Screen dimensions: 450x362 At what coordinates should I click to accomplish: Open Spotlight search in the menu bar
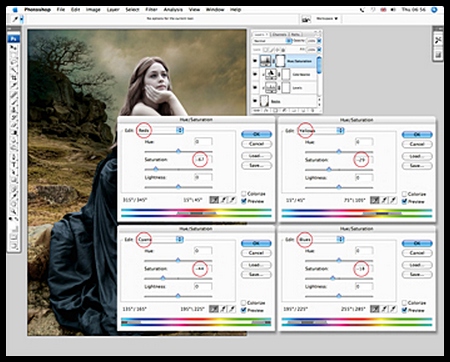coord(434,10)
